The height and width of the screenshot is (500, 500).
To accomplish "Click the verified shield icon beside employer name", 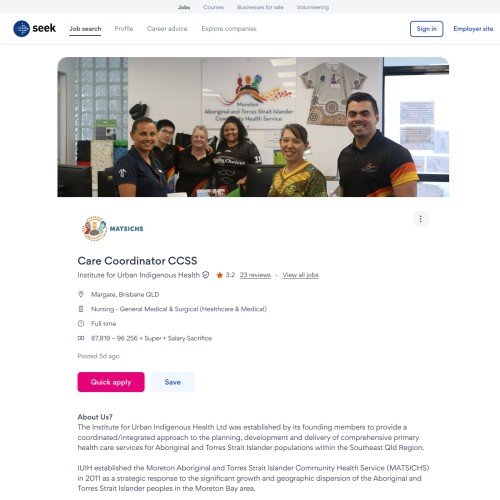I will [x=206, y=275].
